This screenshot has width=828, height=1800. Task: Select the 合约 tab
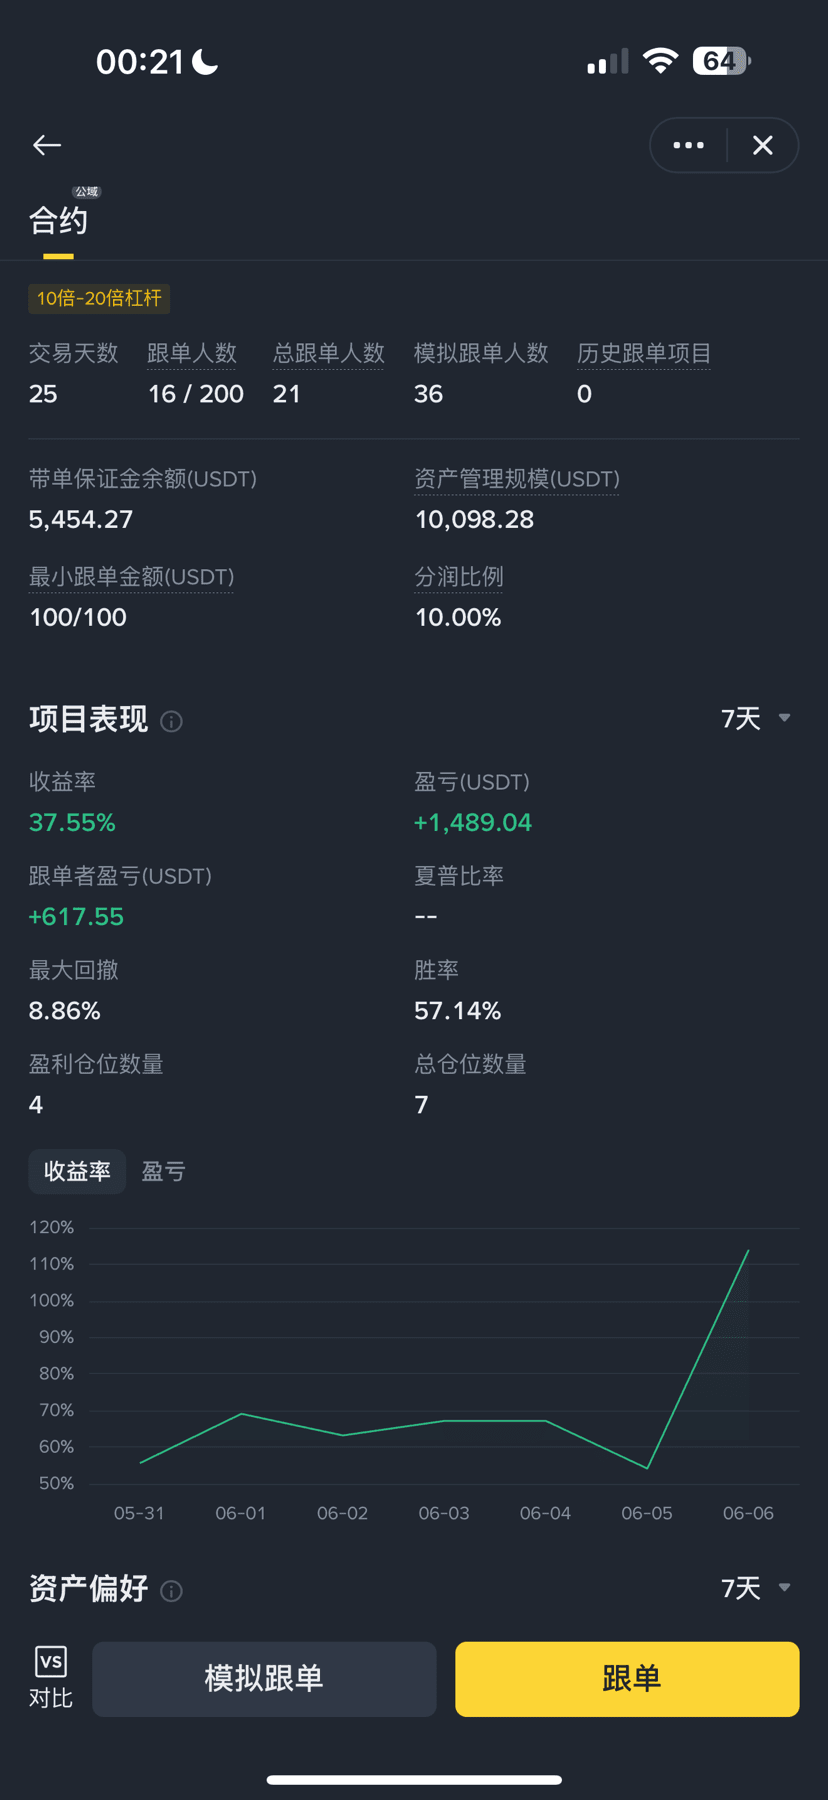click(x=58, y=221)
